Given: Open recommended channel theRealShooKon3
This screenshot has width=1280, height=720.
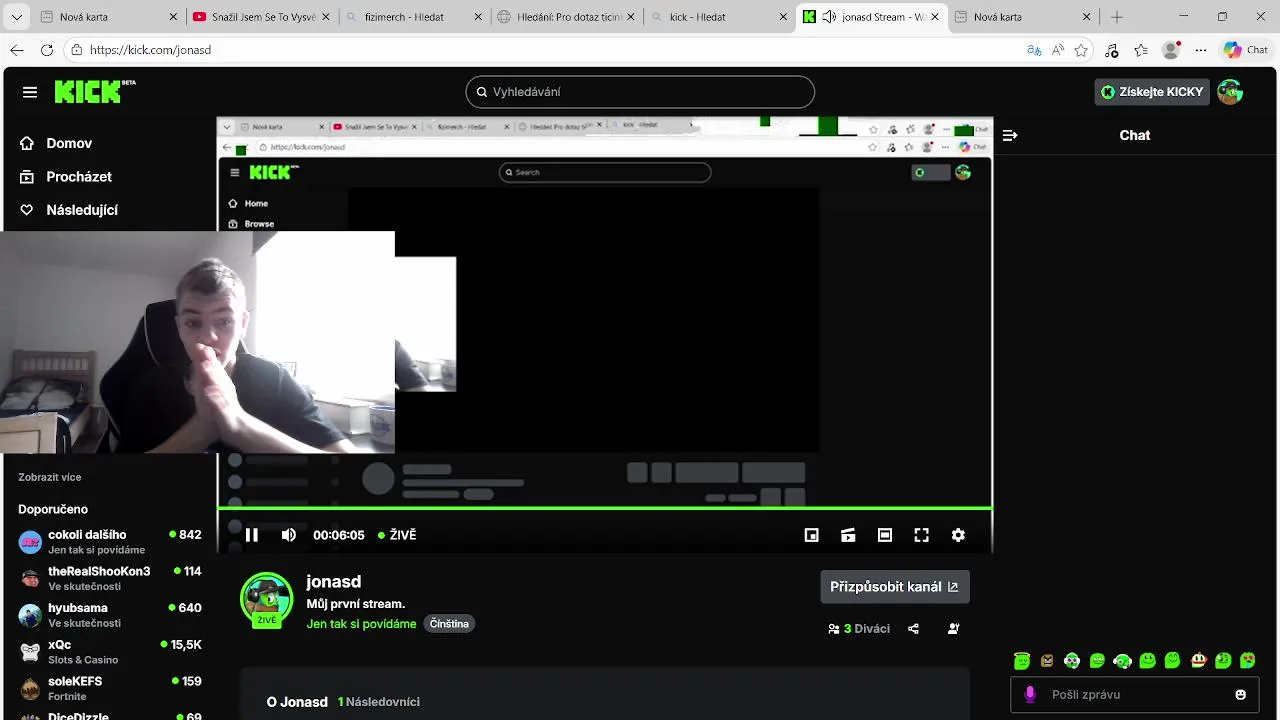Looking at the screenshot, I should (x=110, y=578).
